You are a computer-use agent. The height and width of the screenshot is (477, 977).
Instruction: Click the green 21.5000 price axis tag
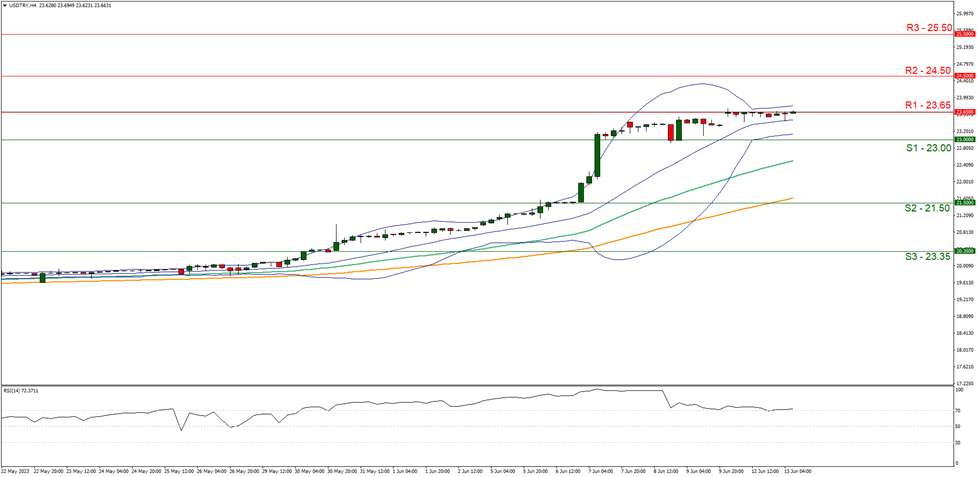point(964,203)
